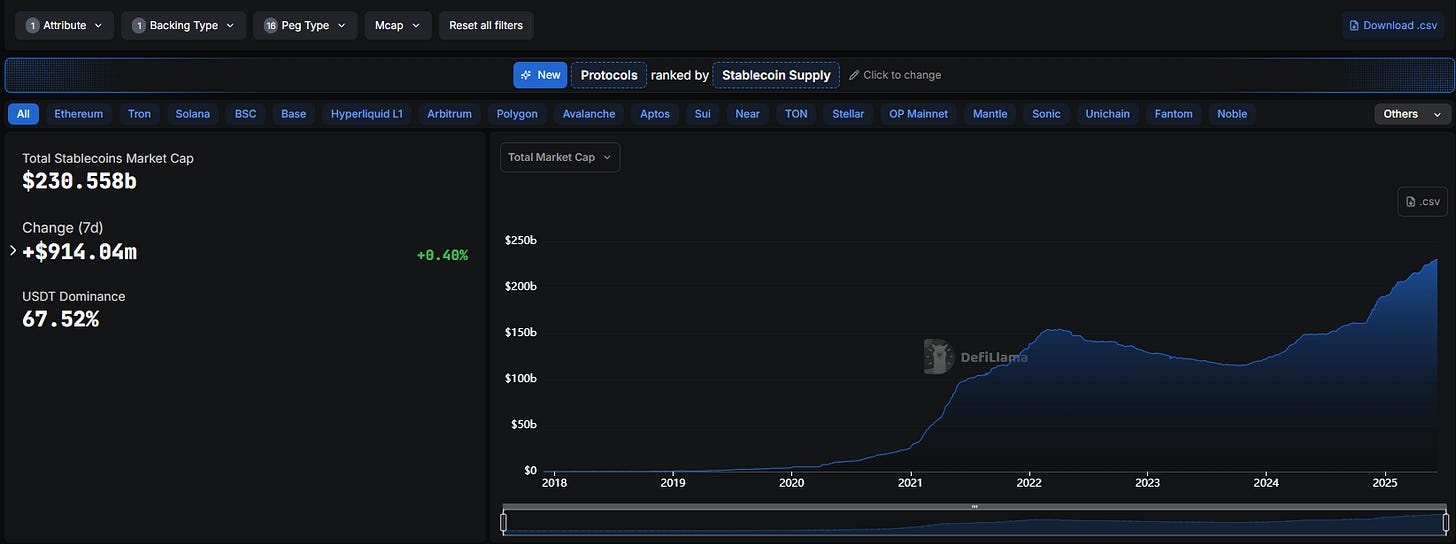Click the chart's .csv export button

pyautogui.click(x=1422, y=201)
